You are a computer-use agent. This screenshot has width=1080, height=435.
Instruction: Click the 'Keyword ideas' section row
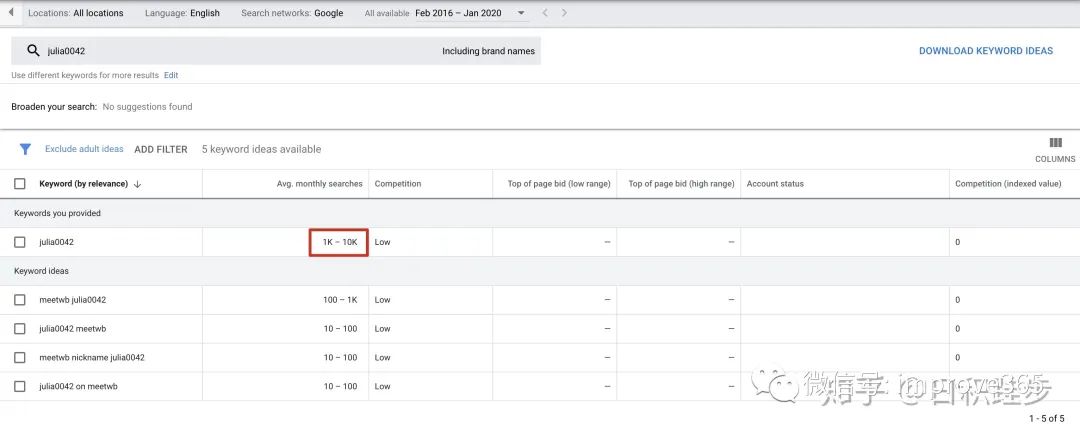tap(540, 271)
